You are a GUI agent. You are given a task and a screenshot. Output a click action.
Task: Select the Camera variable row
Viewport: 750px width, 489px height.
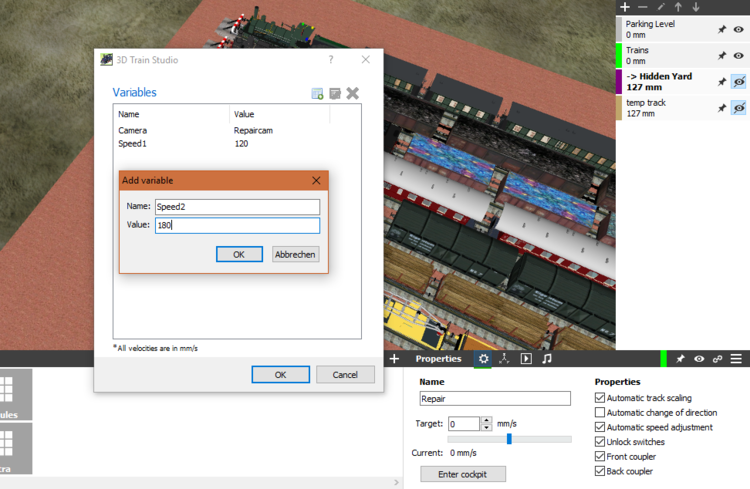[x=237, y=130]
